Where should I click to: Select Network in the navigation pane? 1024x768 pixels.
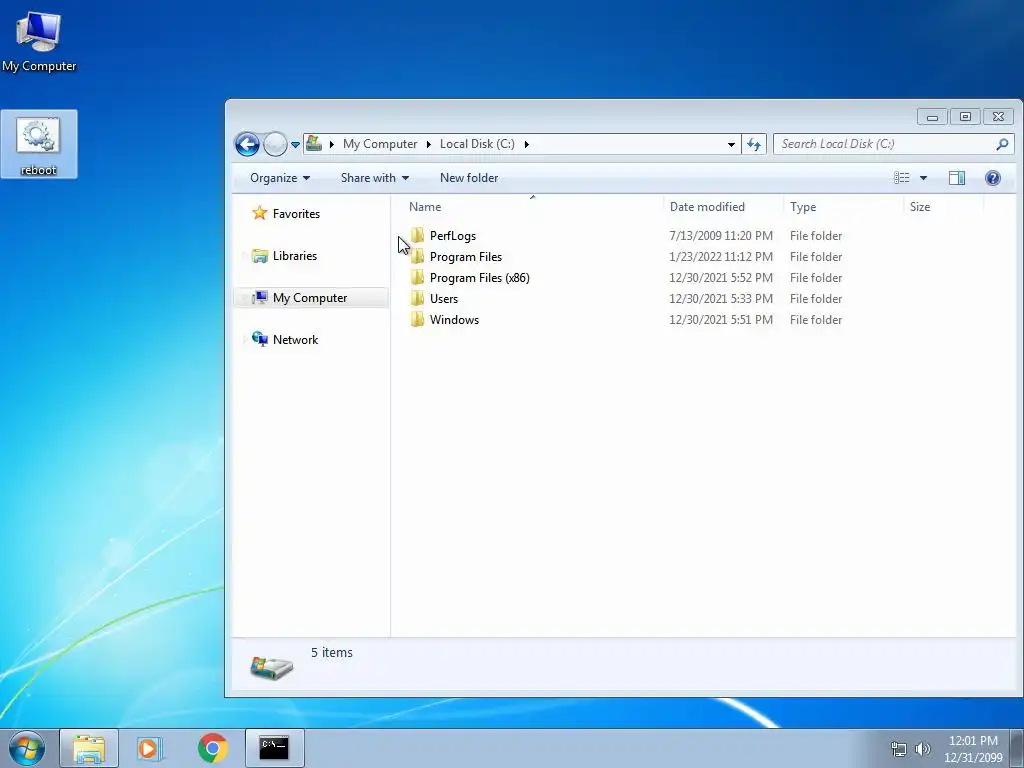point(295,340)
